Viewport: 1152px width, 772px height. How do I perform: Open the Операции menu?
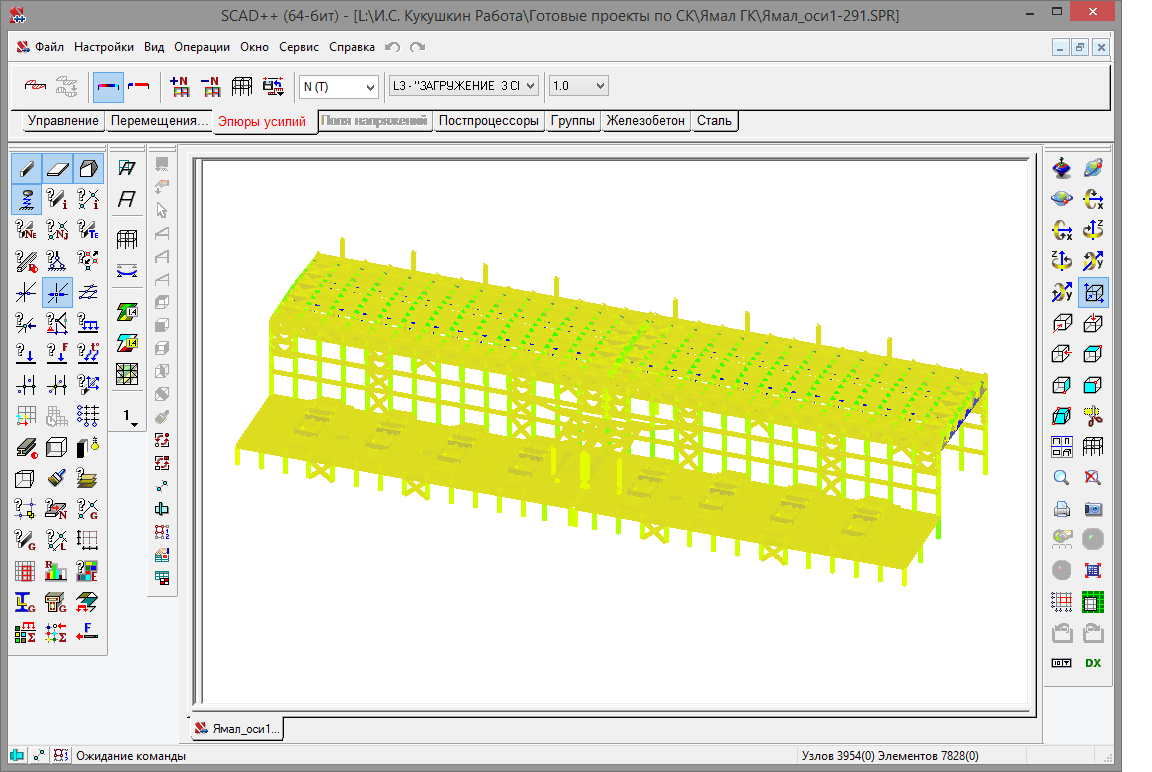click(202, 47)
